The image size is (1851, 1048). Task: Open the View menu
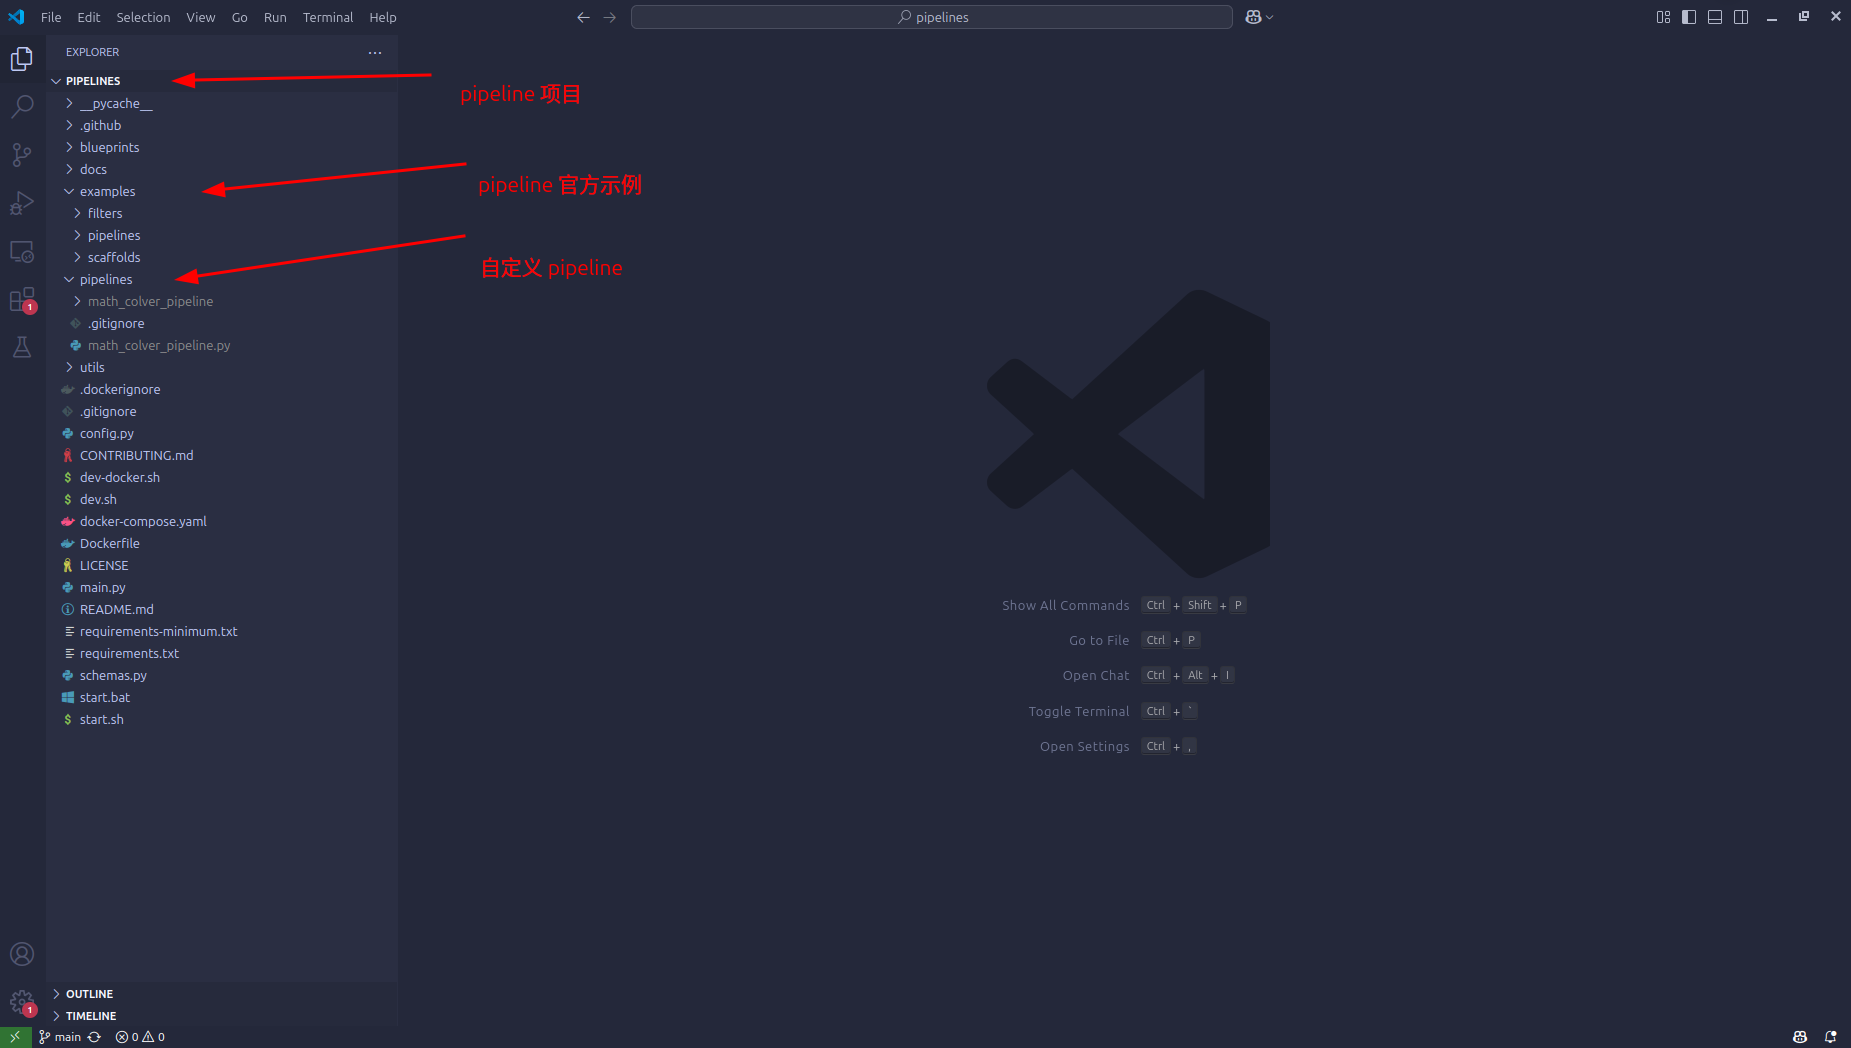200,17
